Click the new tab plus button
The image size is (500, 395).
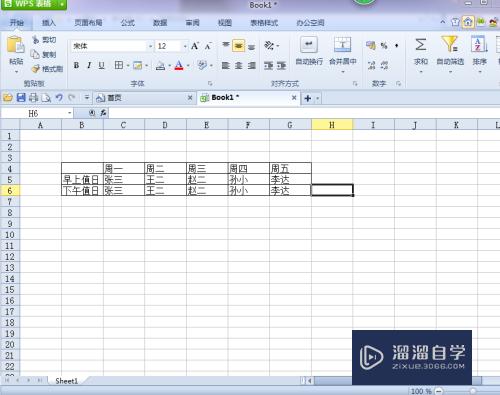pos(308,98)
